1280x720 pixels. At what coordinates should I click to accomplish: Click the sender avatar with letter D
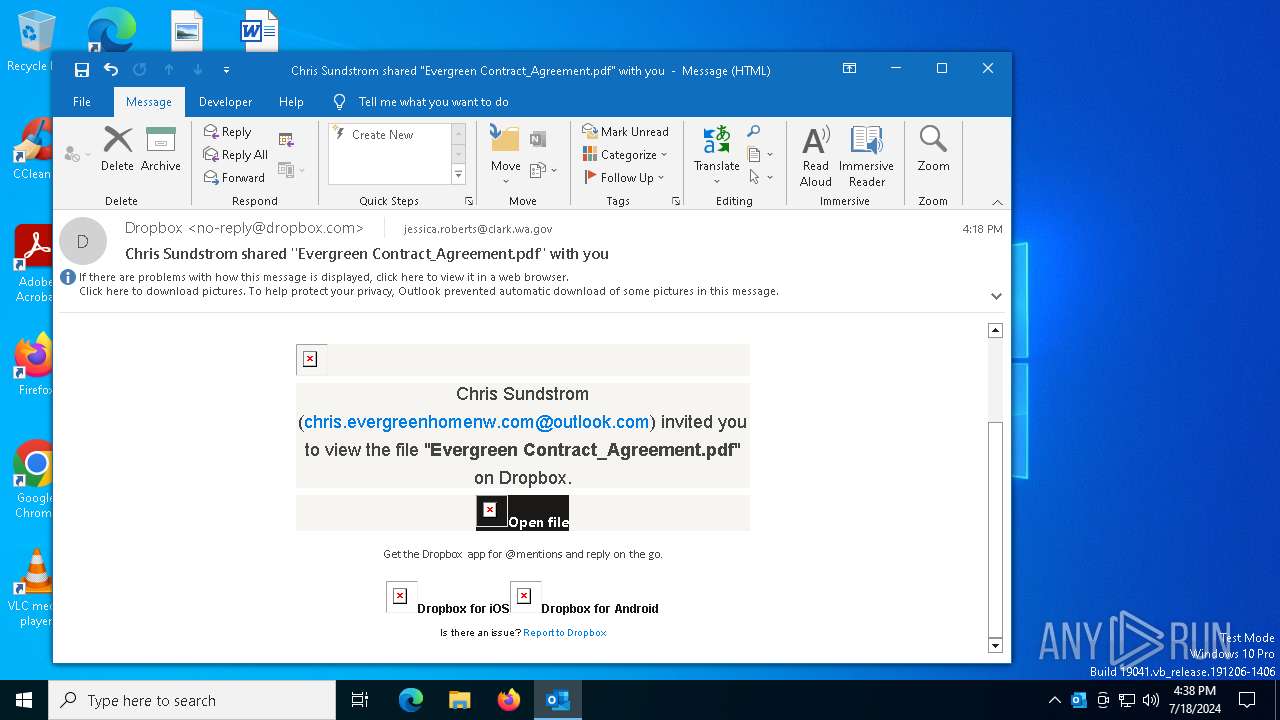[83, 241]
